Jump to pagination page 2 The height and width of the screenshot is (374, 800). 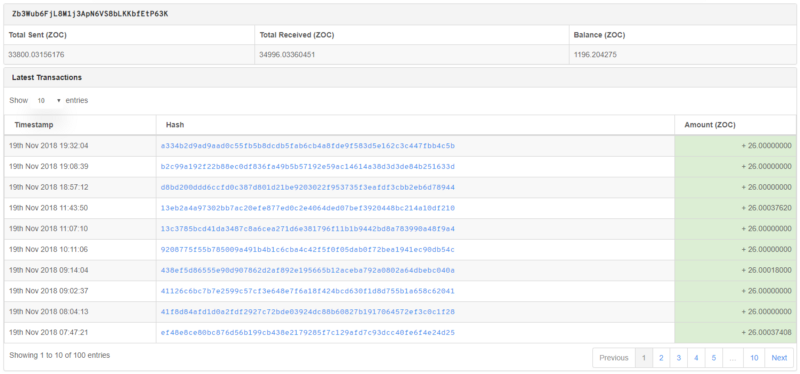(x=661, y=358)
